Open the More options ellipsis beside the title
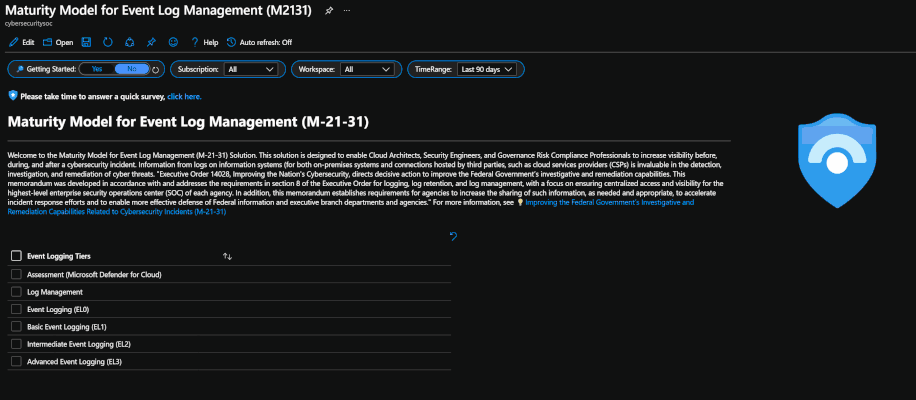Screen dimensions: 916x400 [x=347, y=11]
